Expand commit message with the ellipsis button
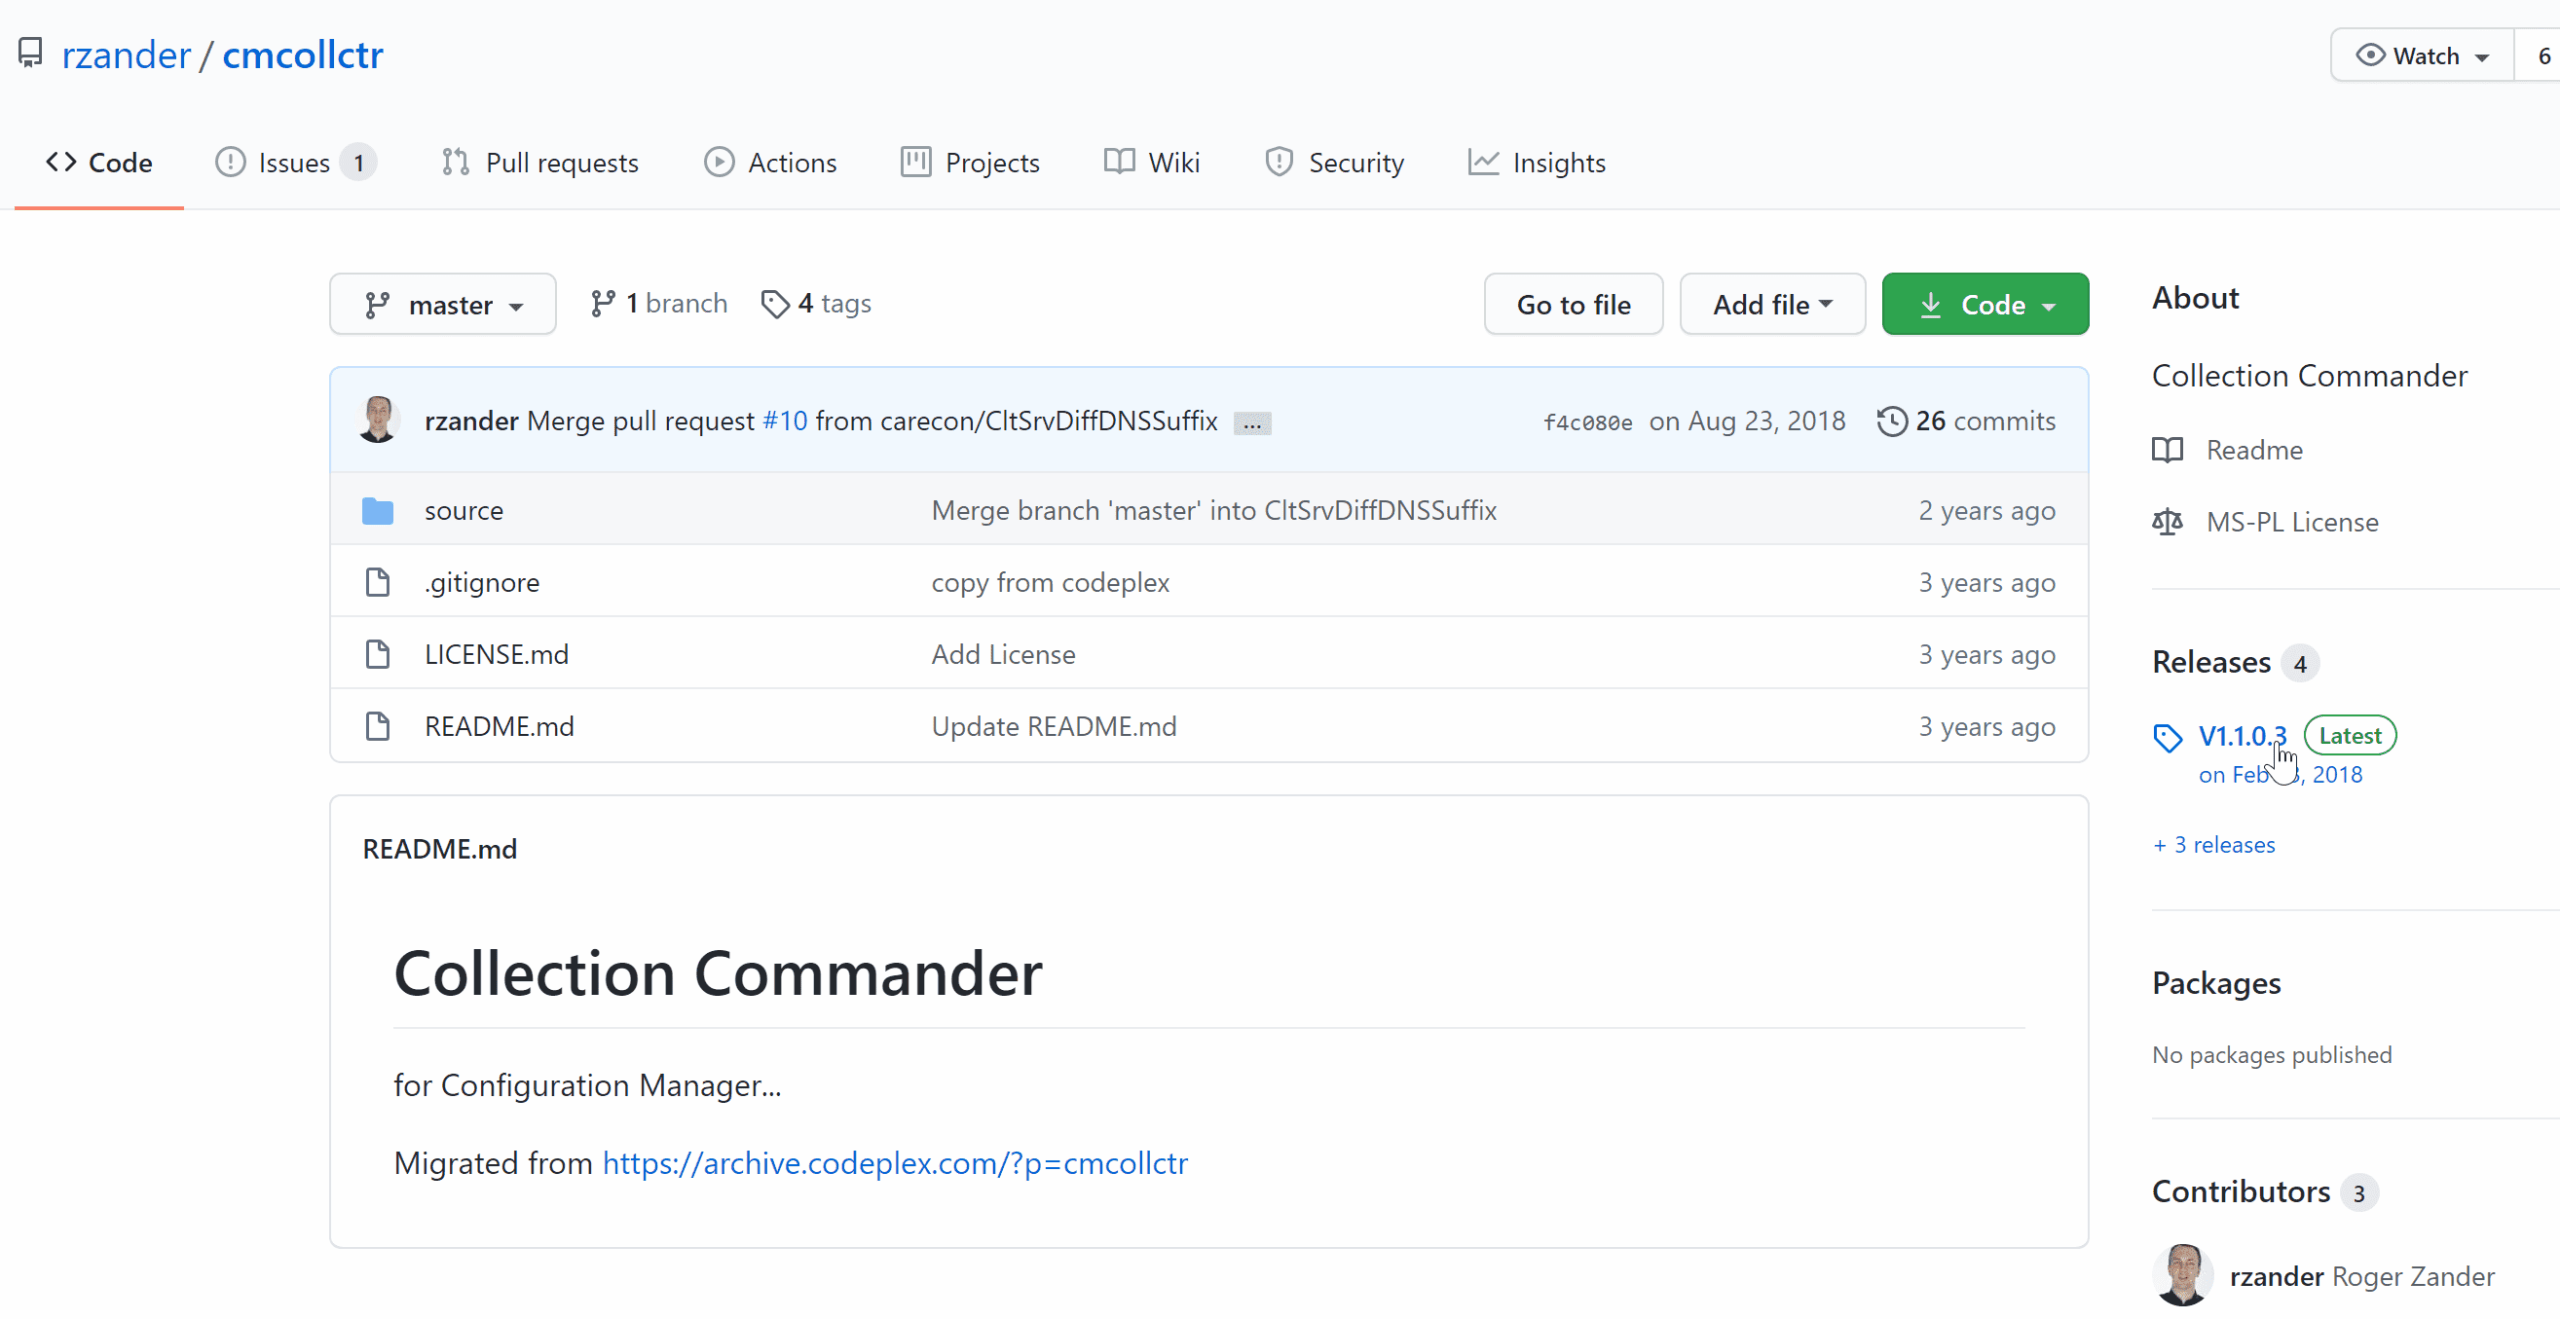Viewport: 2560px width, 1319px height. 1252,423
